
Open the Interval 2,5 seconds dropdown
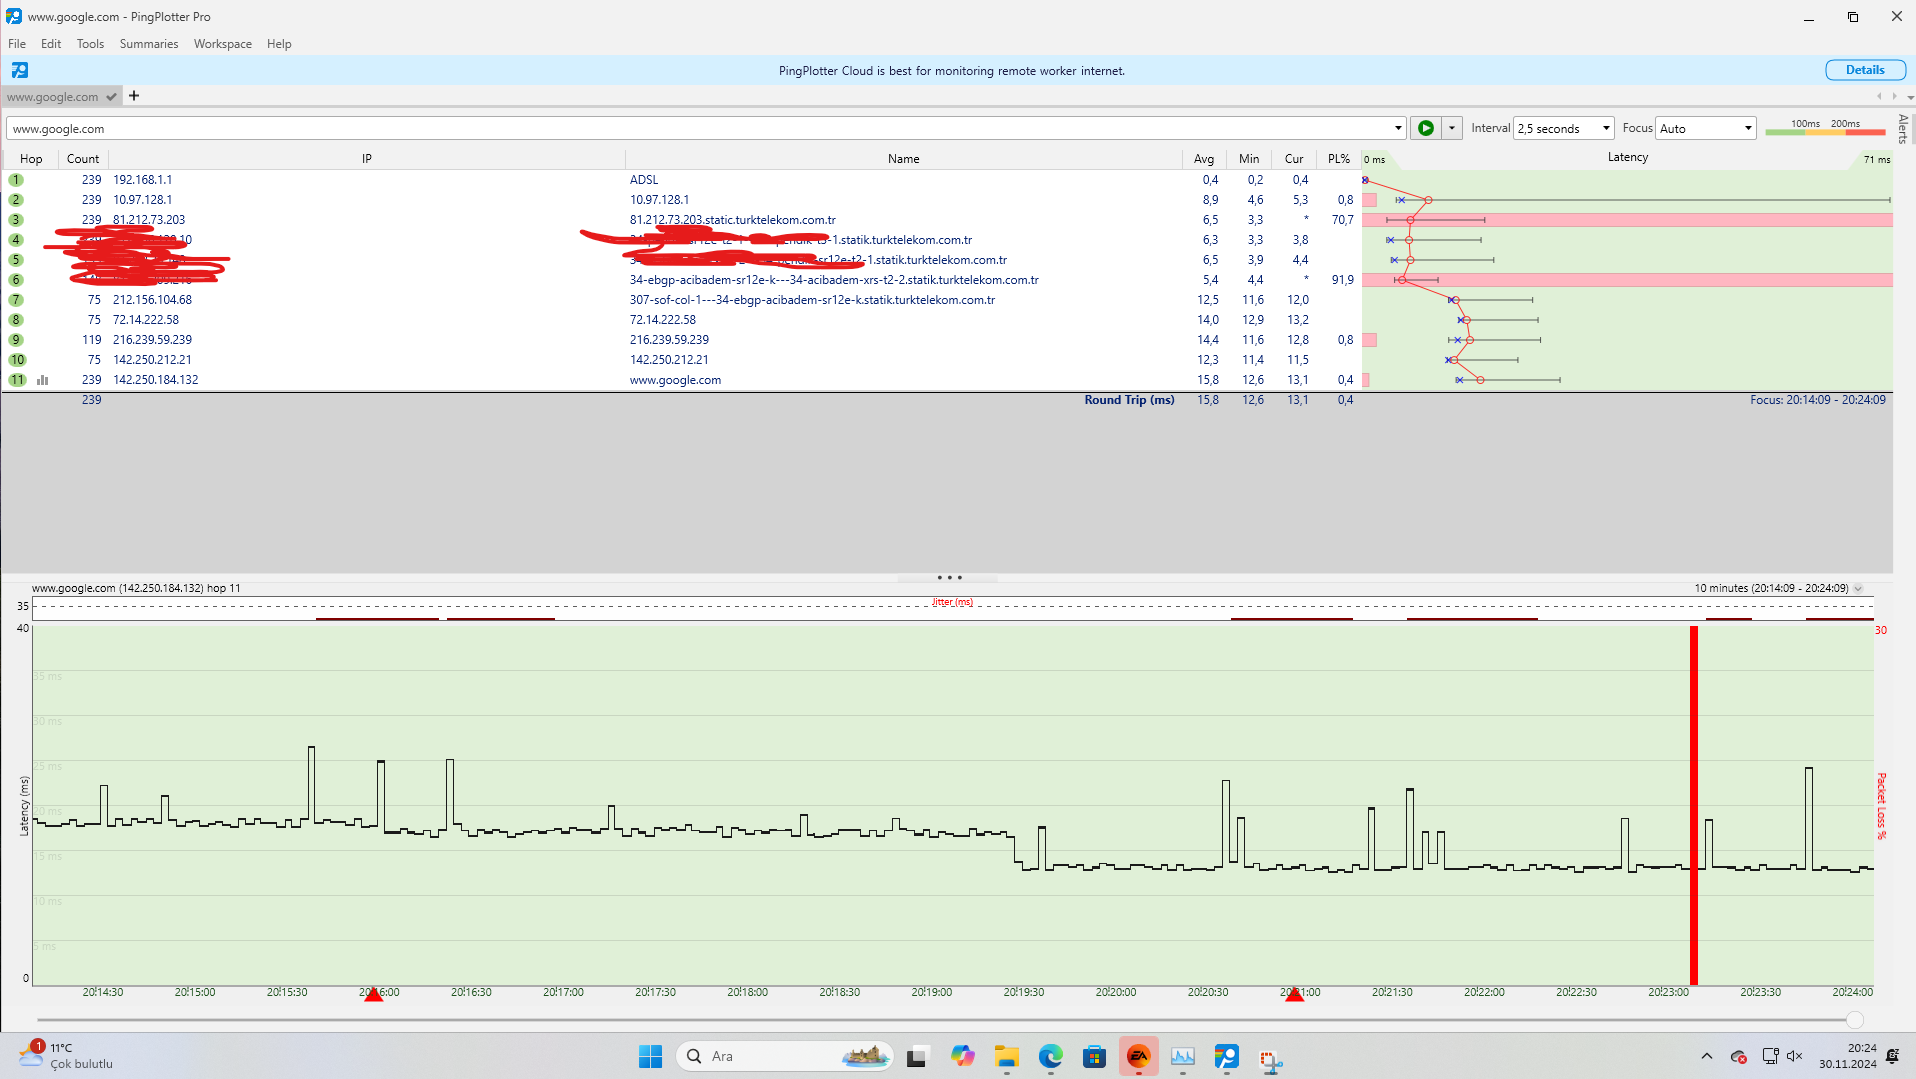[1564, 128]
